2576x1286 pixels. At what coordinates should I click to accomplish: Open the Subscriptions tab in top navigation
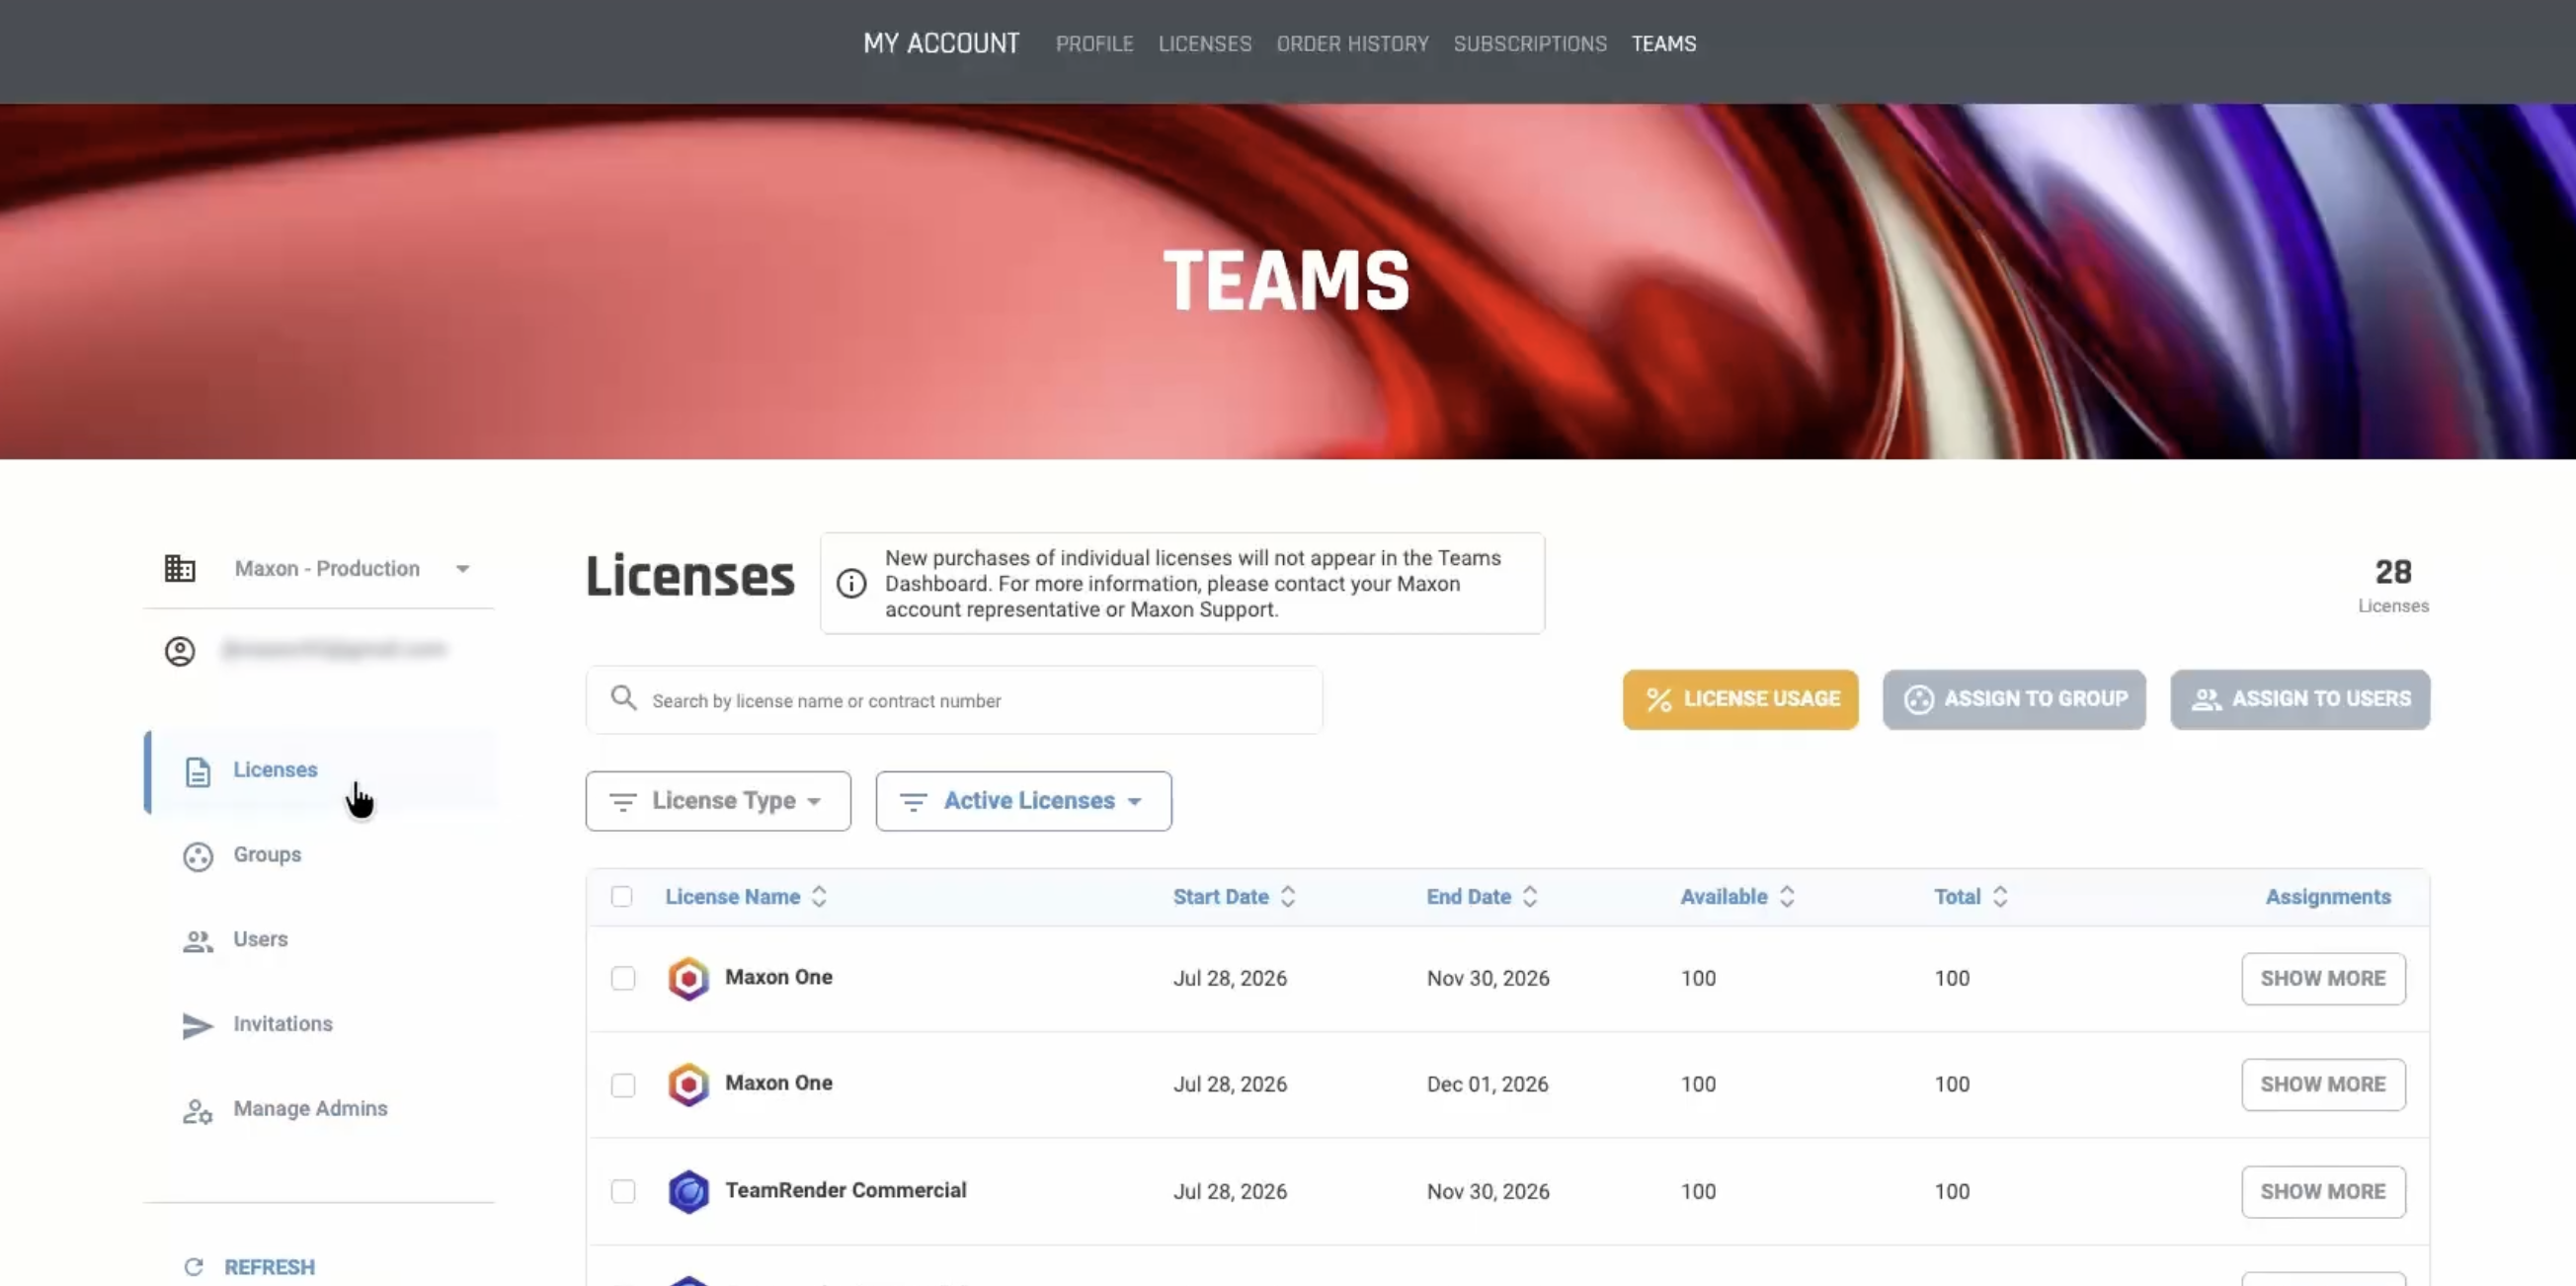click(x=1530, y=44)
